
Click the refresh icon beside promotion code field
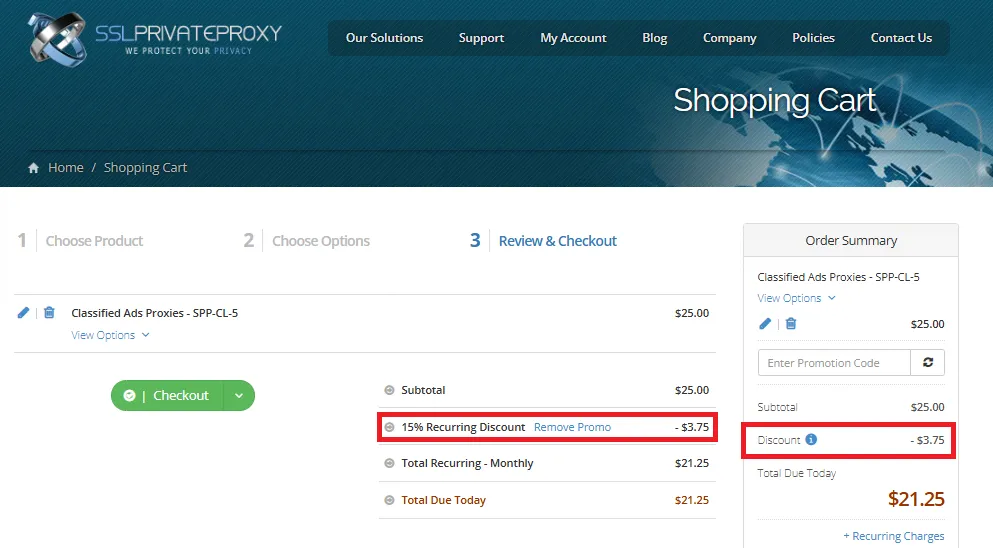pos(928,362)
